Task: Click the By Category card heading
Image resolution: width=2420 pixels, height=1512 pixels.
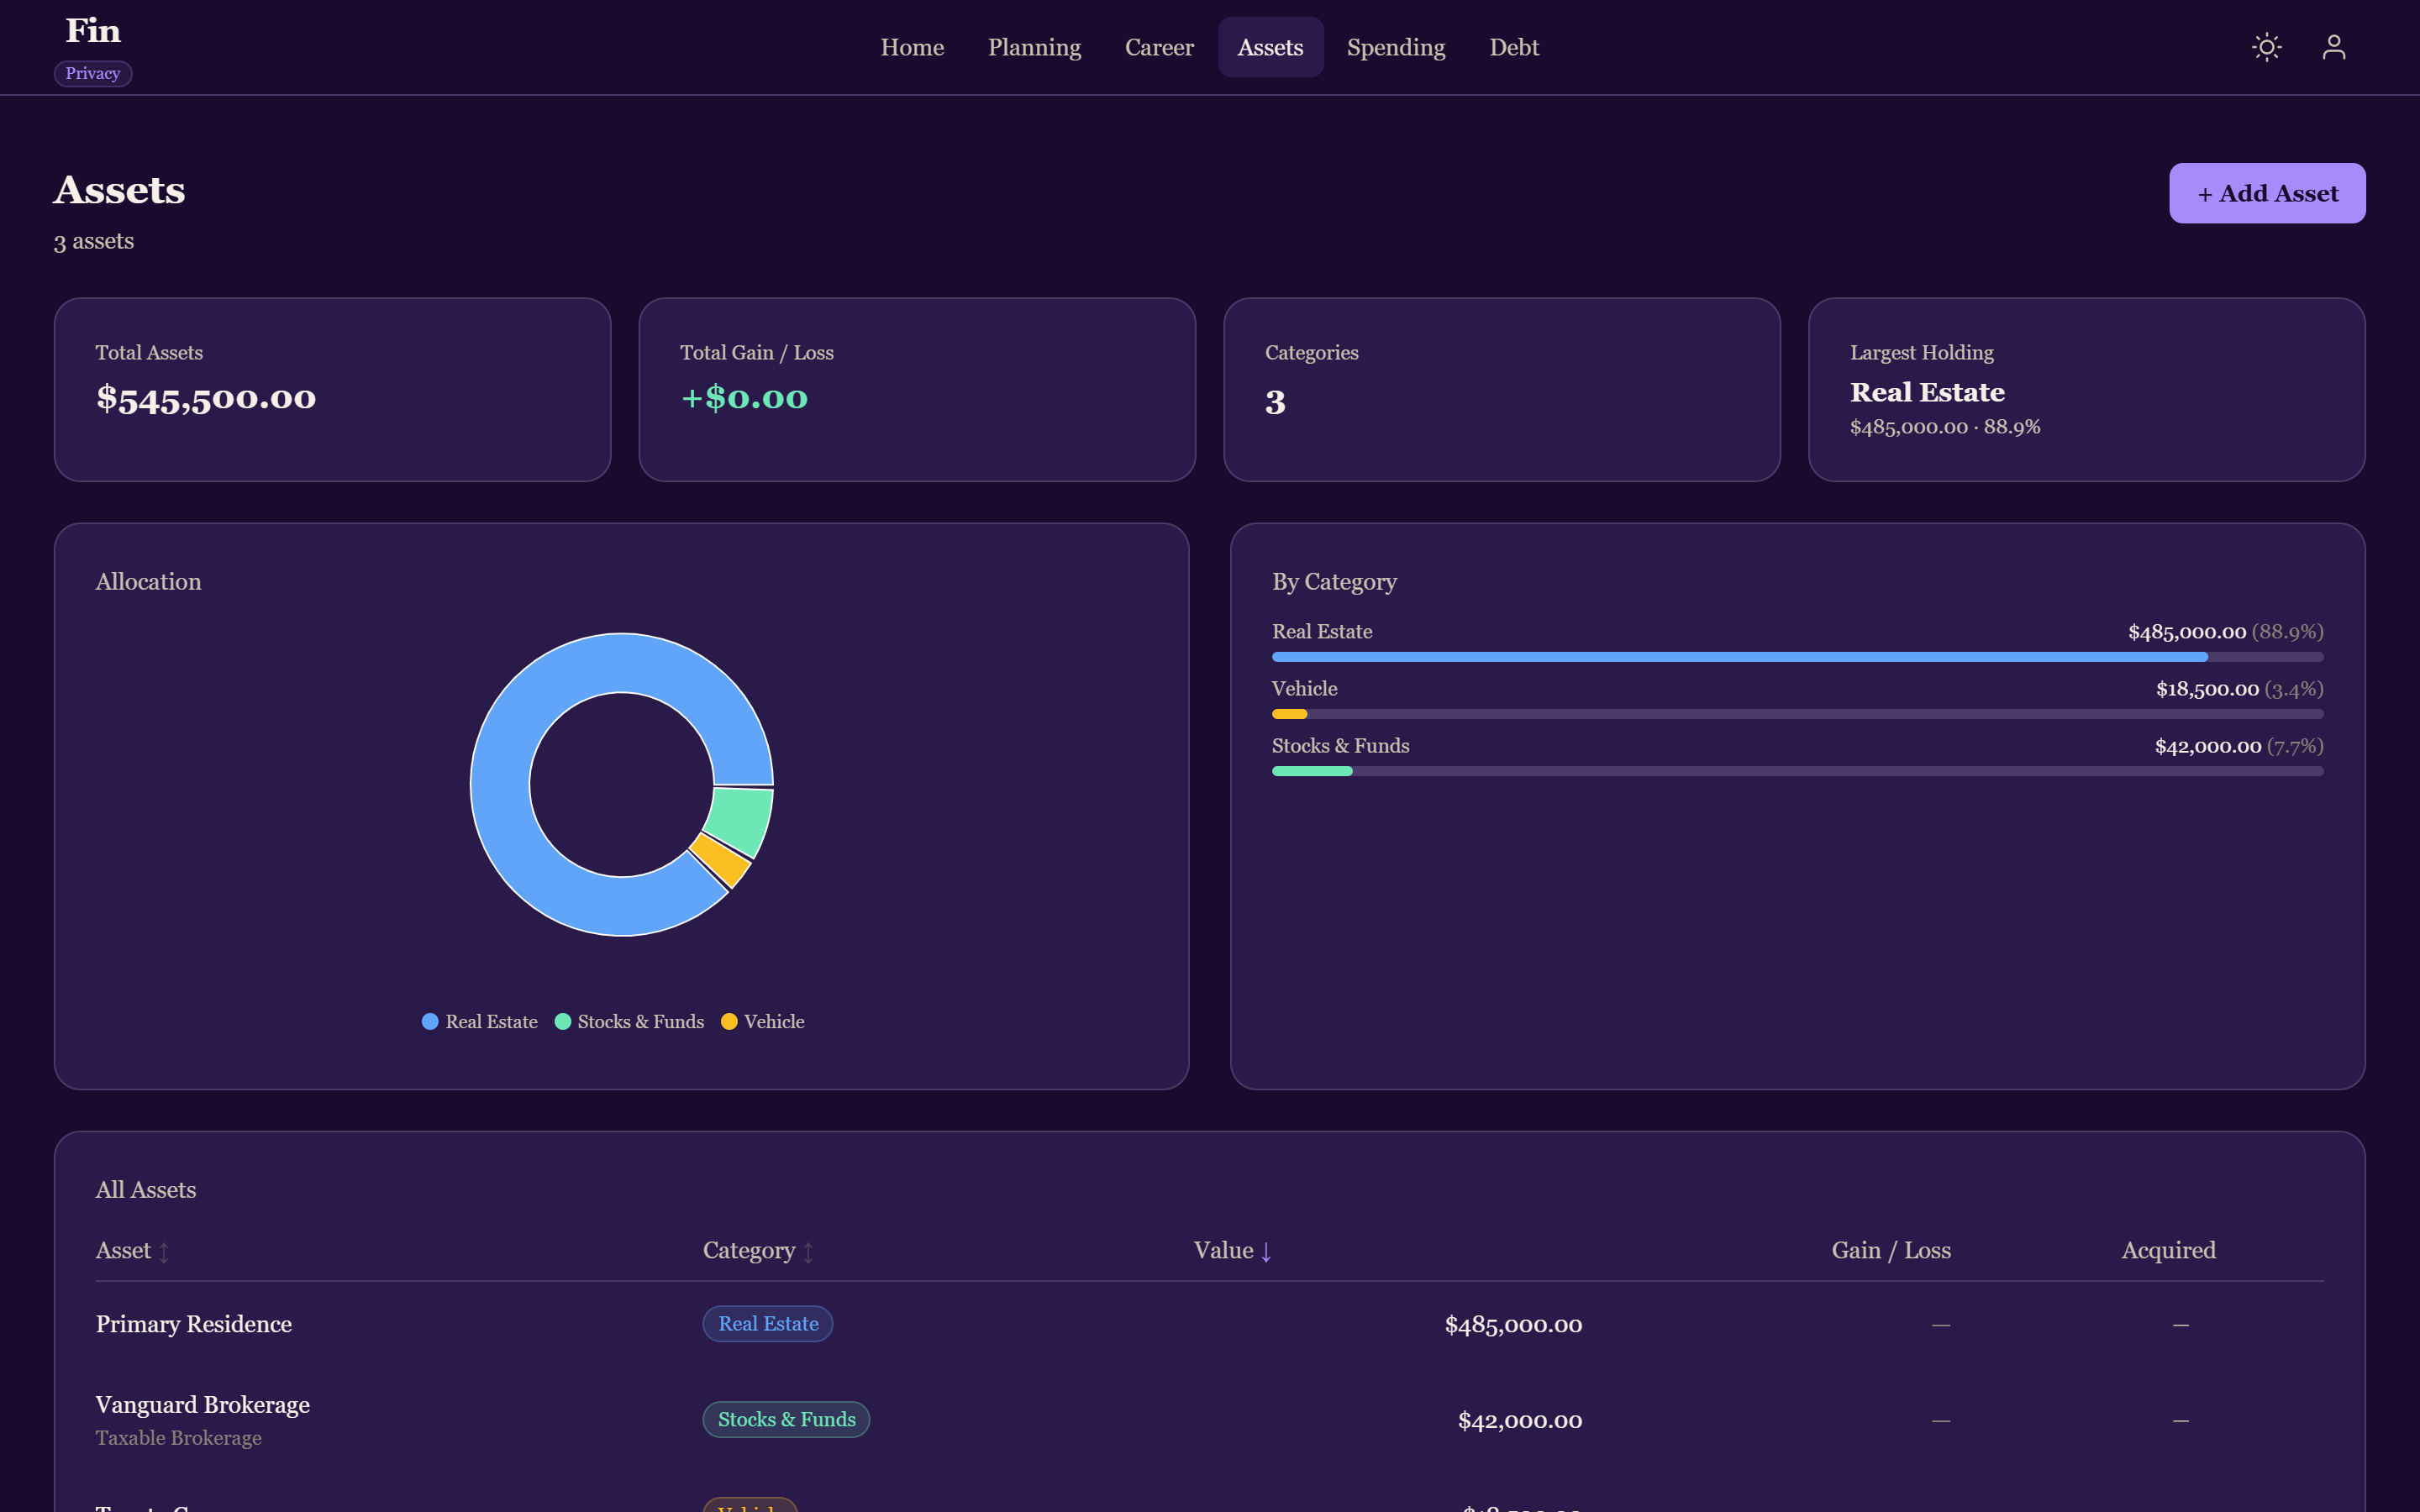Action: (x=1334, y=582)
